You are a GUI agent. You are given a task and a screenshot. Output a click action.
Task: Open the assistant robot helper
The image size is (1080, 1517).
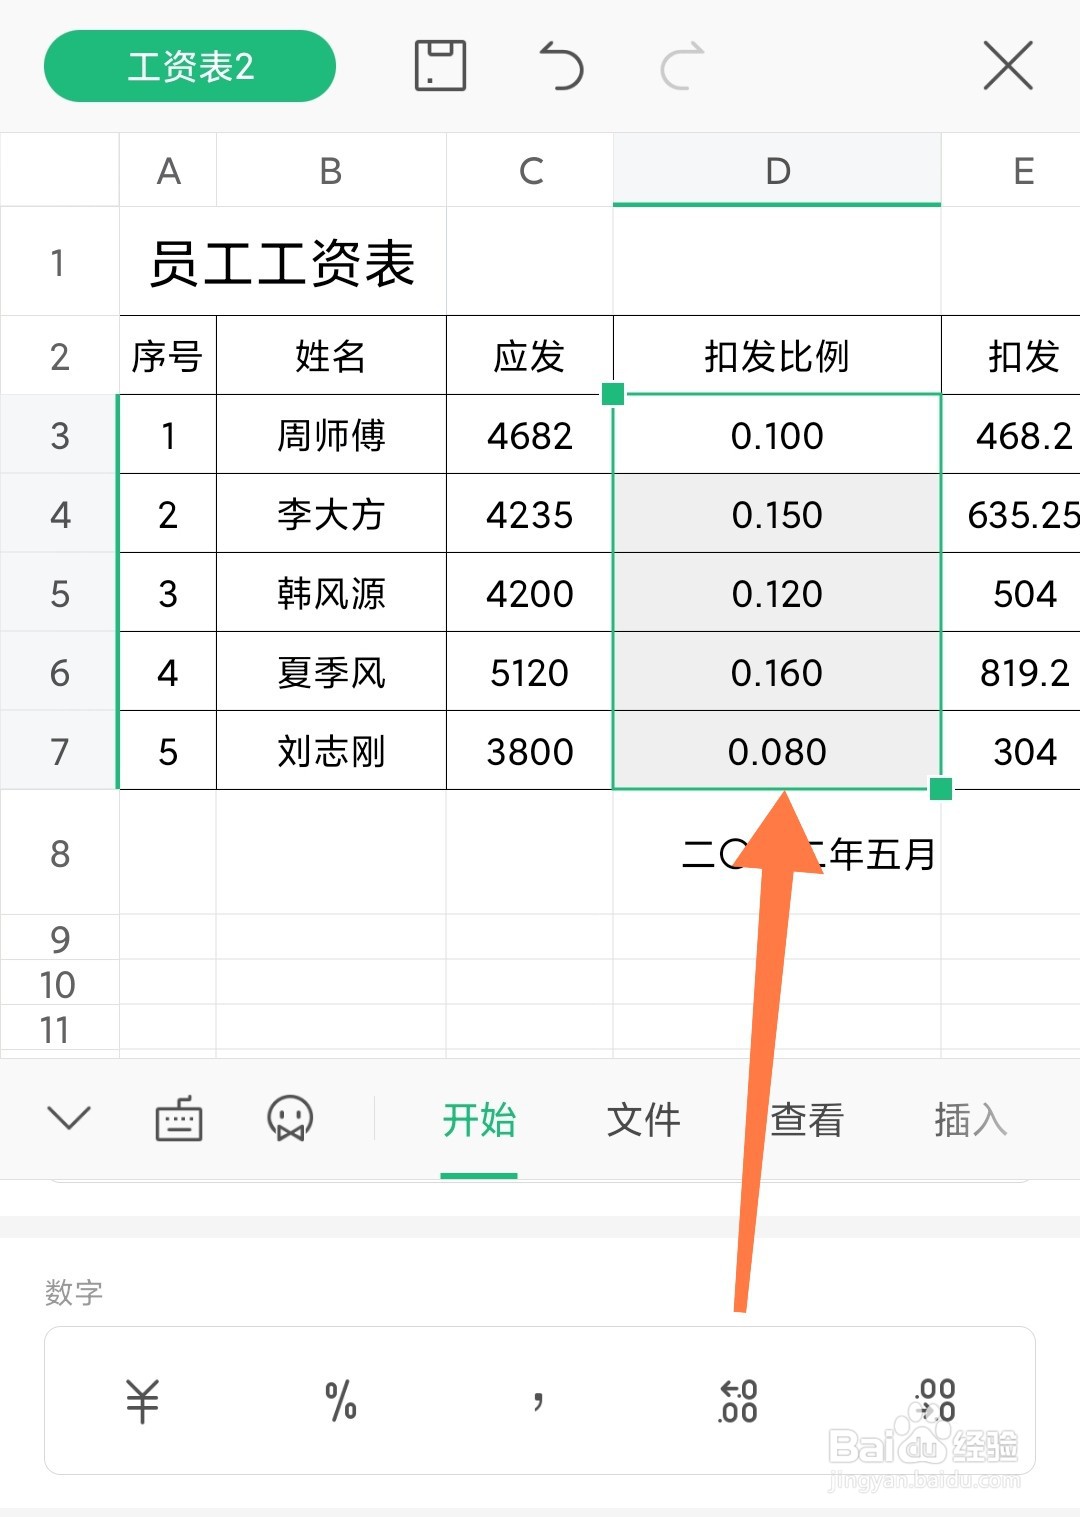(289, 1120)
